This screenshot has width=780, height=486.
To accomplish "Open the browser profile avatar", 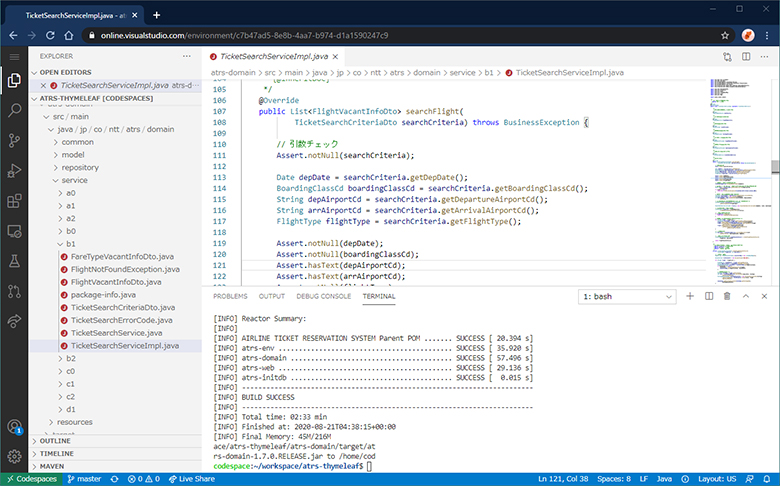I will (748, 35).
